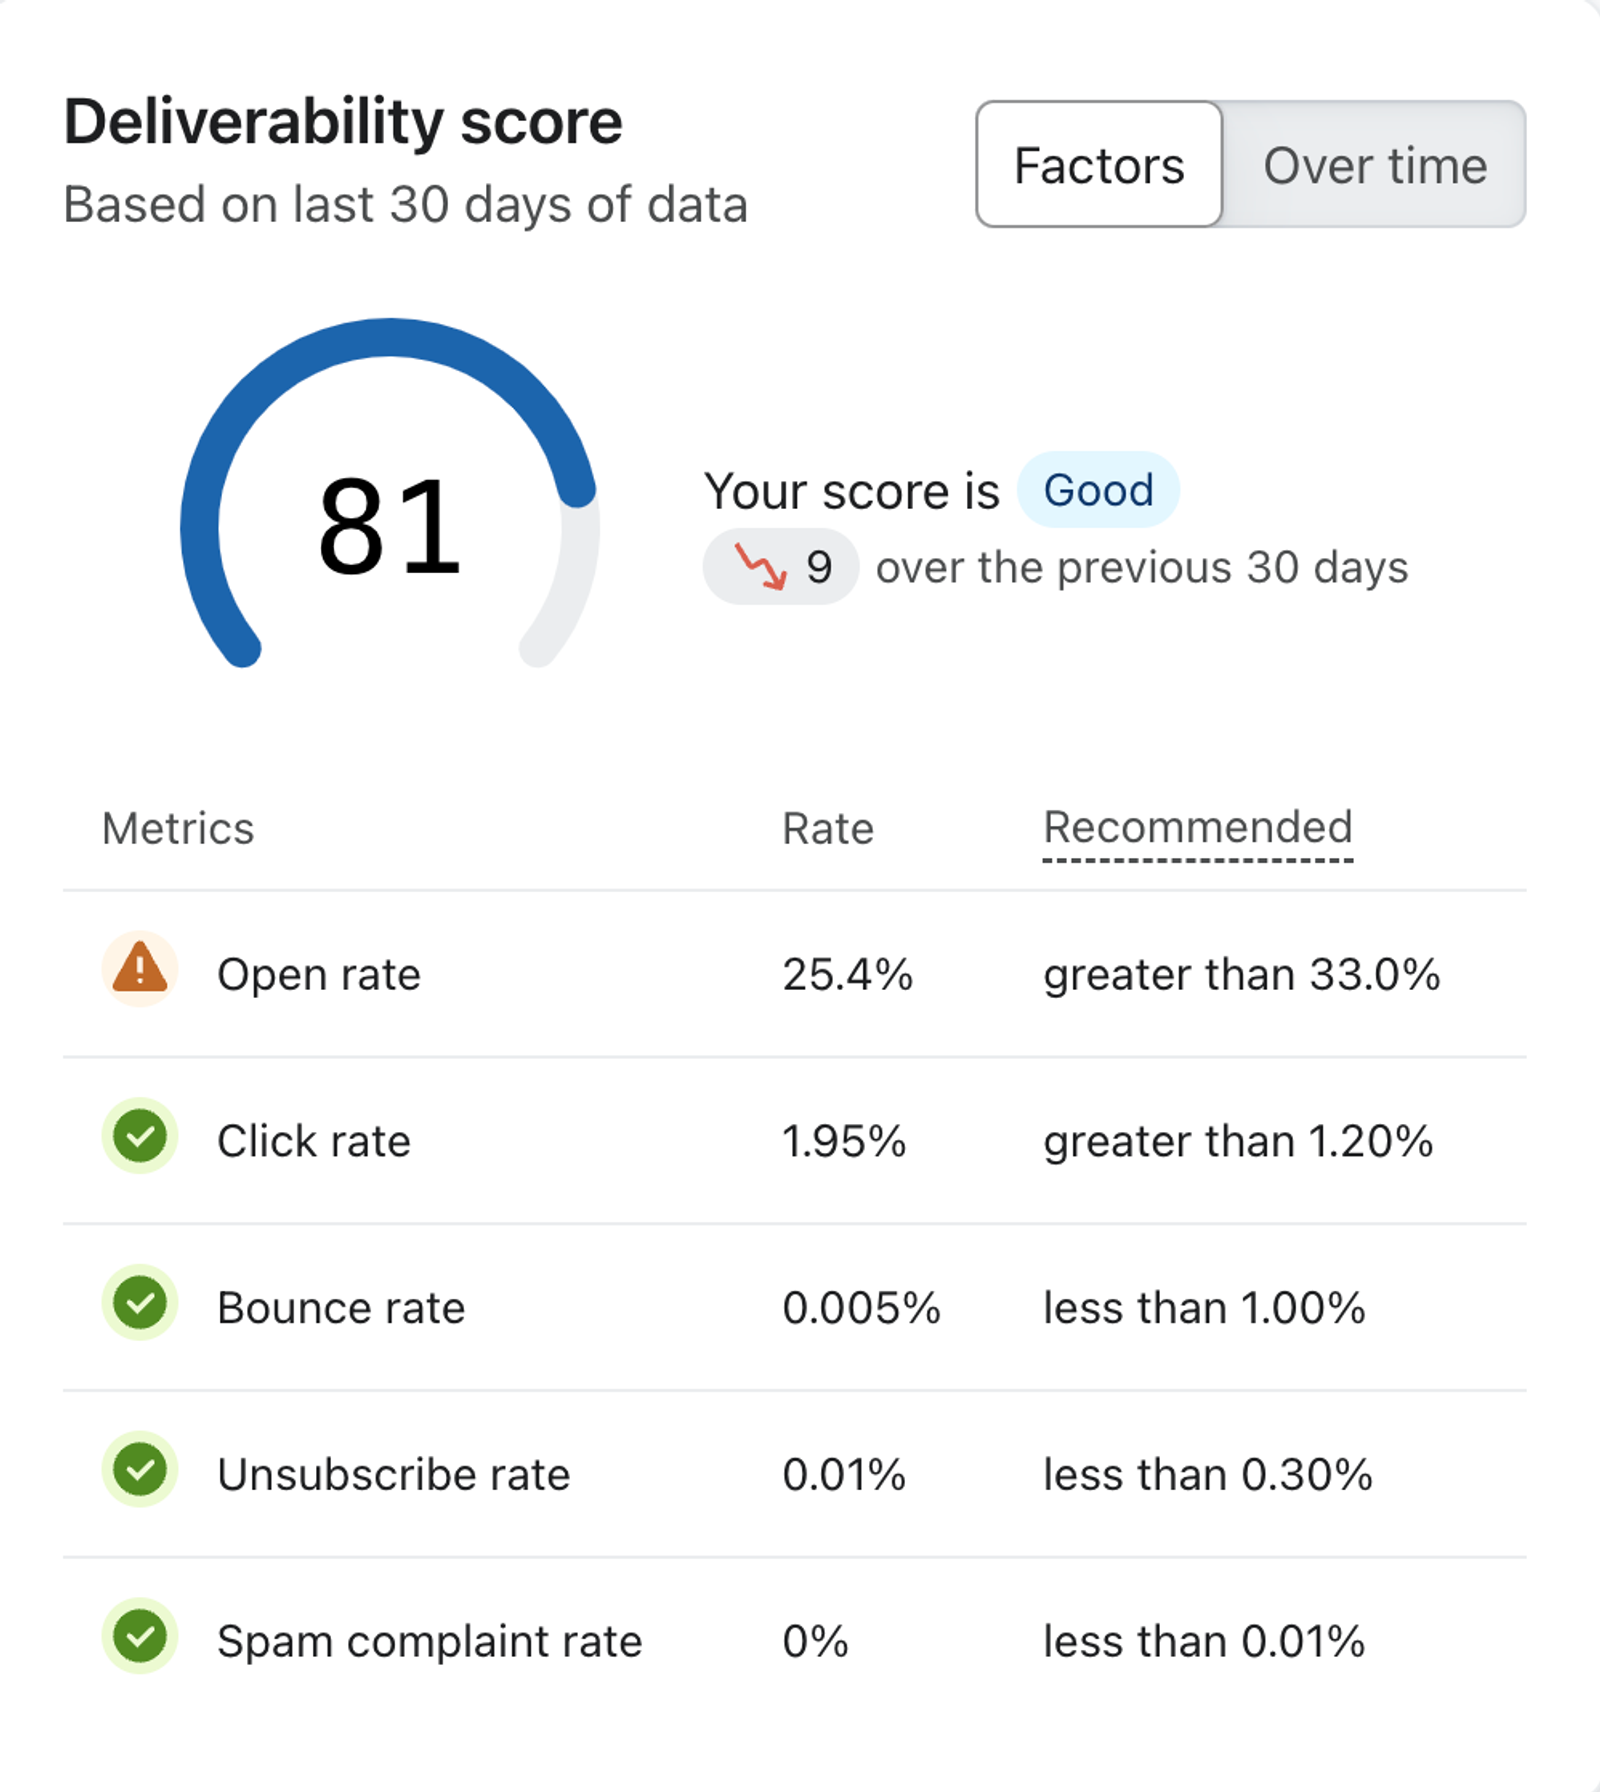Click the Click rate value 1.95%

tap(844, 1141)
